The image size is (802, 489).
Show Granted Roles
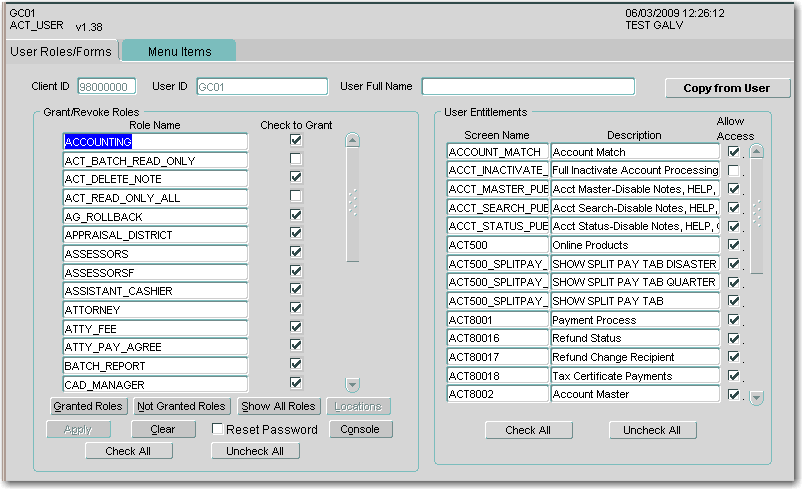(x=88, y=406)
